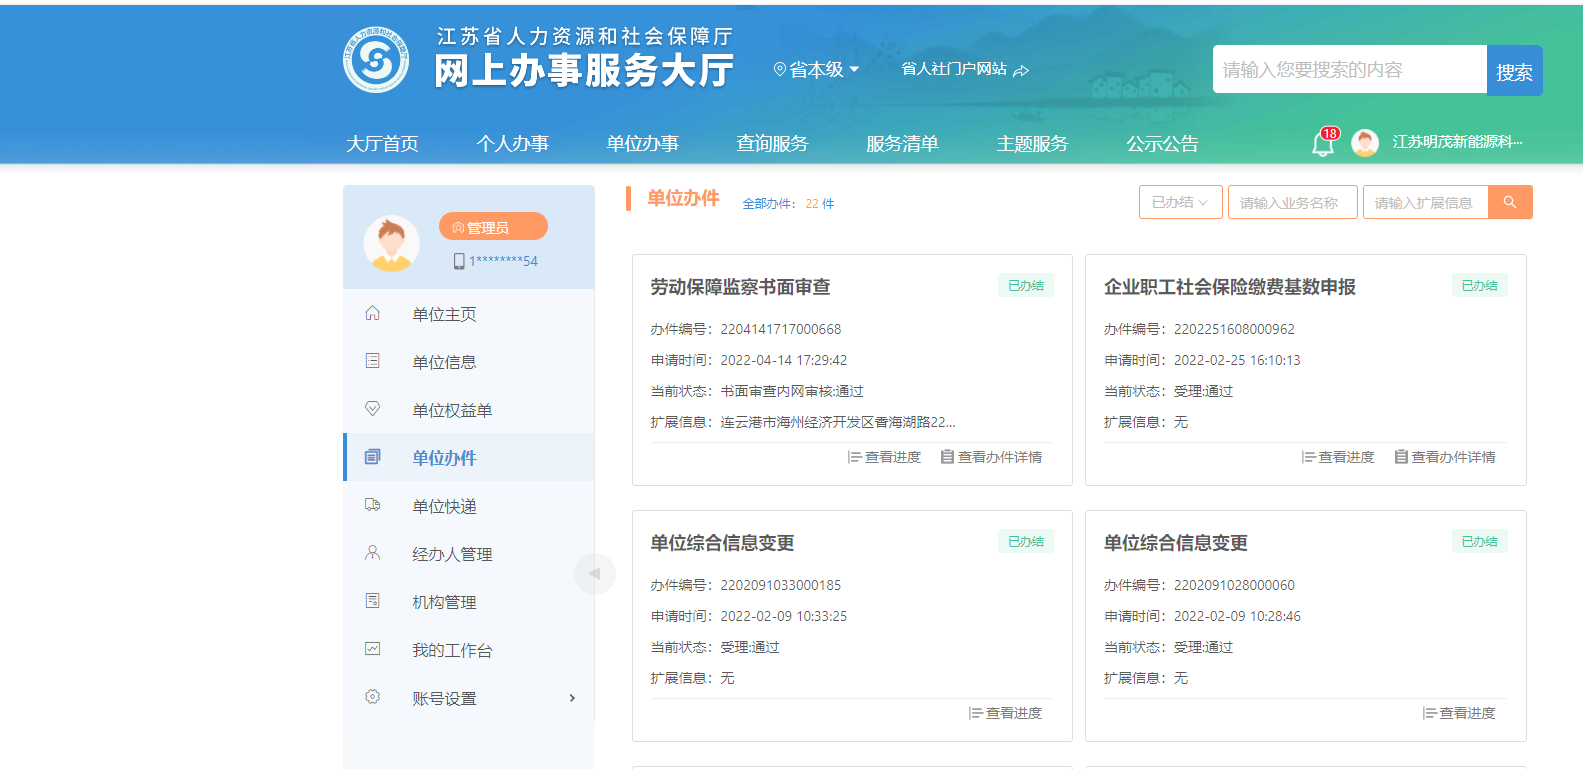Screen dimensions: 1583x769
Task: View 查看办件详情 for 劳动保障监察书面审查
Action: (991, 457)
